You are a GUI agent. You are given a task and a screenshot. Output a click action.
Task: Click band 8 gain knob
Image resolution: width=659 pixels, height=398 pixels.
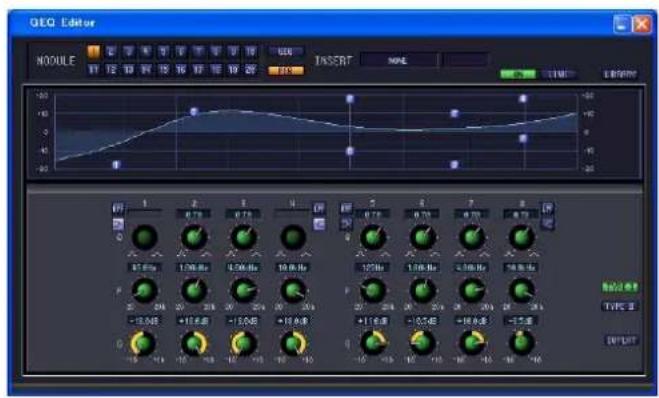tap(522, 343)
